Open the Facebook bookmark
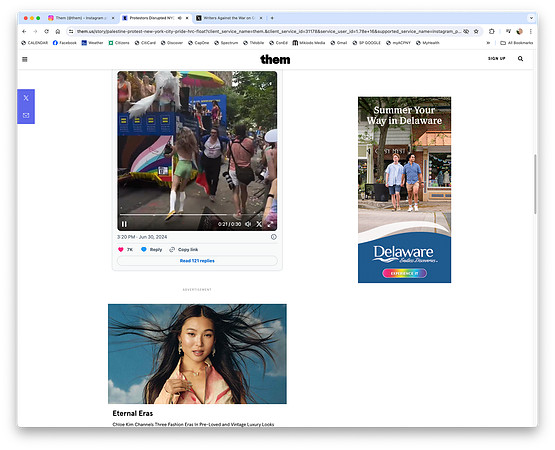This screenshot has width=555, height=450. pyautogui.click(x=64, y=43)
